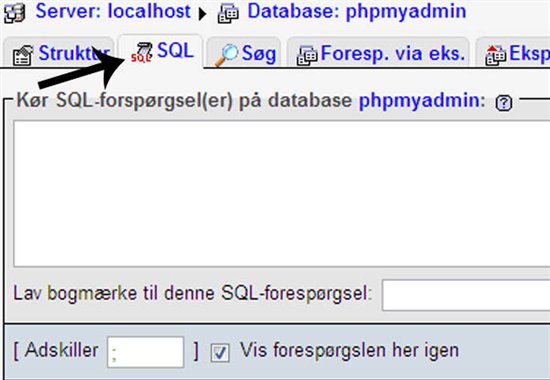Click the database icon before Database: phpmyadmin

[228, 13]
